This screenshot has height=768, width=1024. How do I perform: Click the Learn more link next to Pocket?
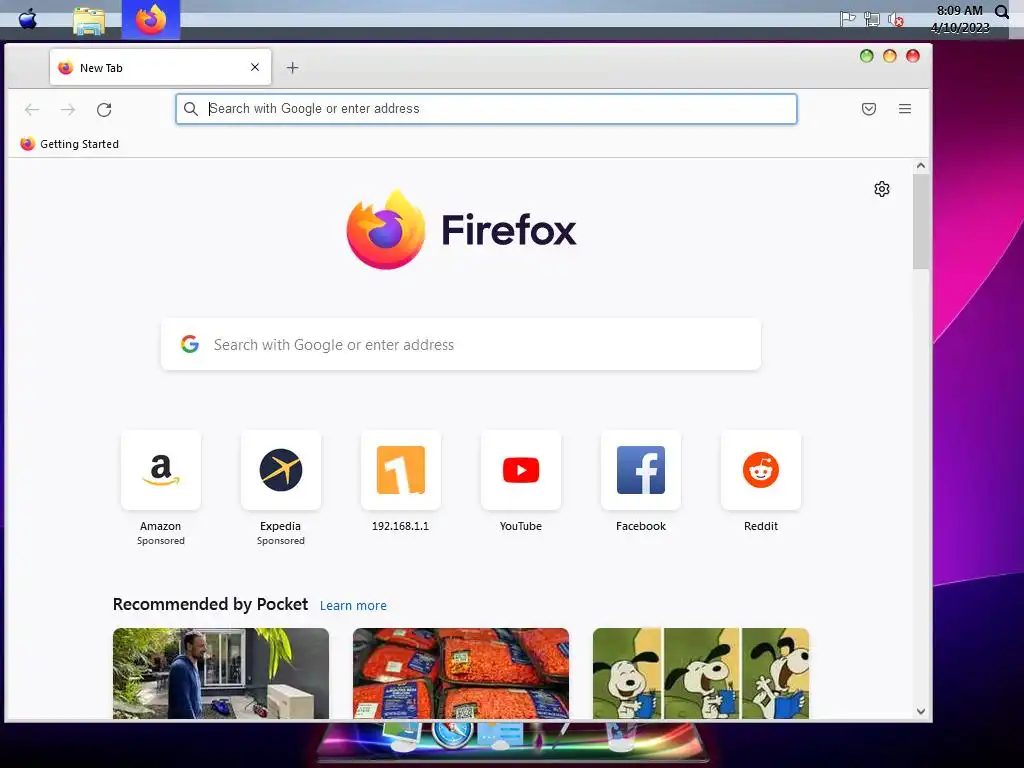[x=353, y=605]
